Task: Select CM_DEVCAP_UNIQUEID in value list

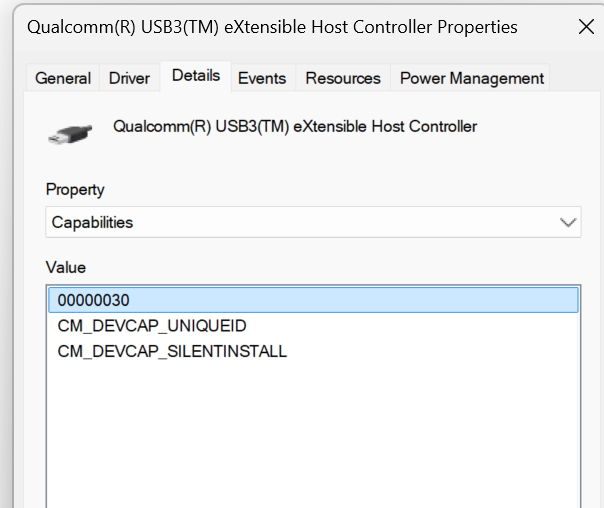Action: coord(152,326)
